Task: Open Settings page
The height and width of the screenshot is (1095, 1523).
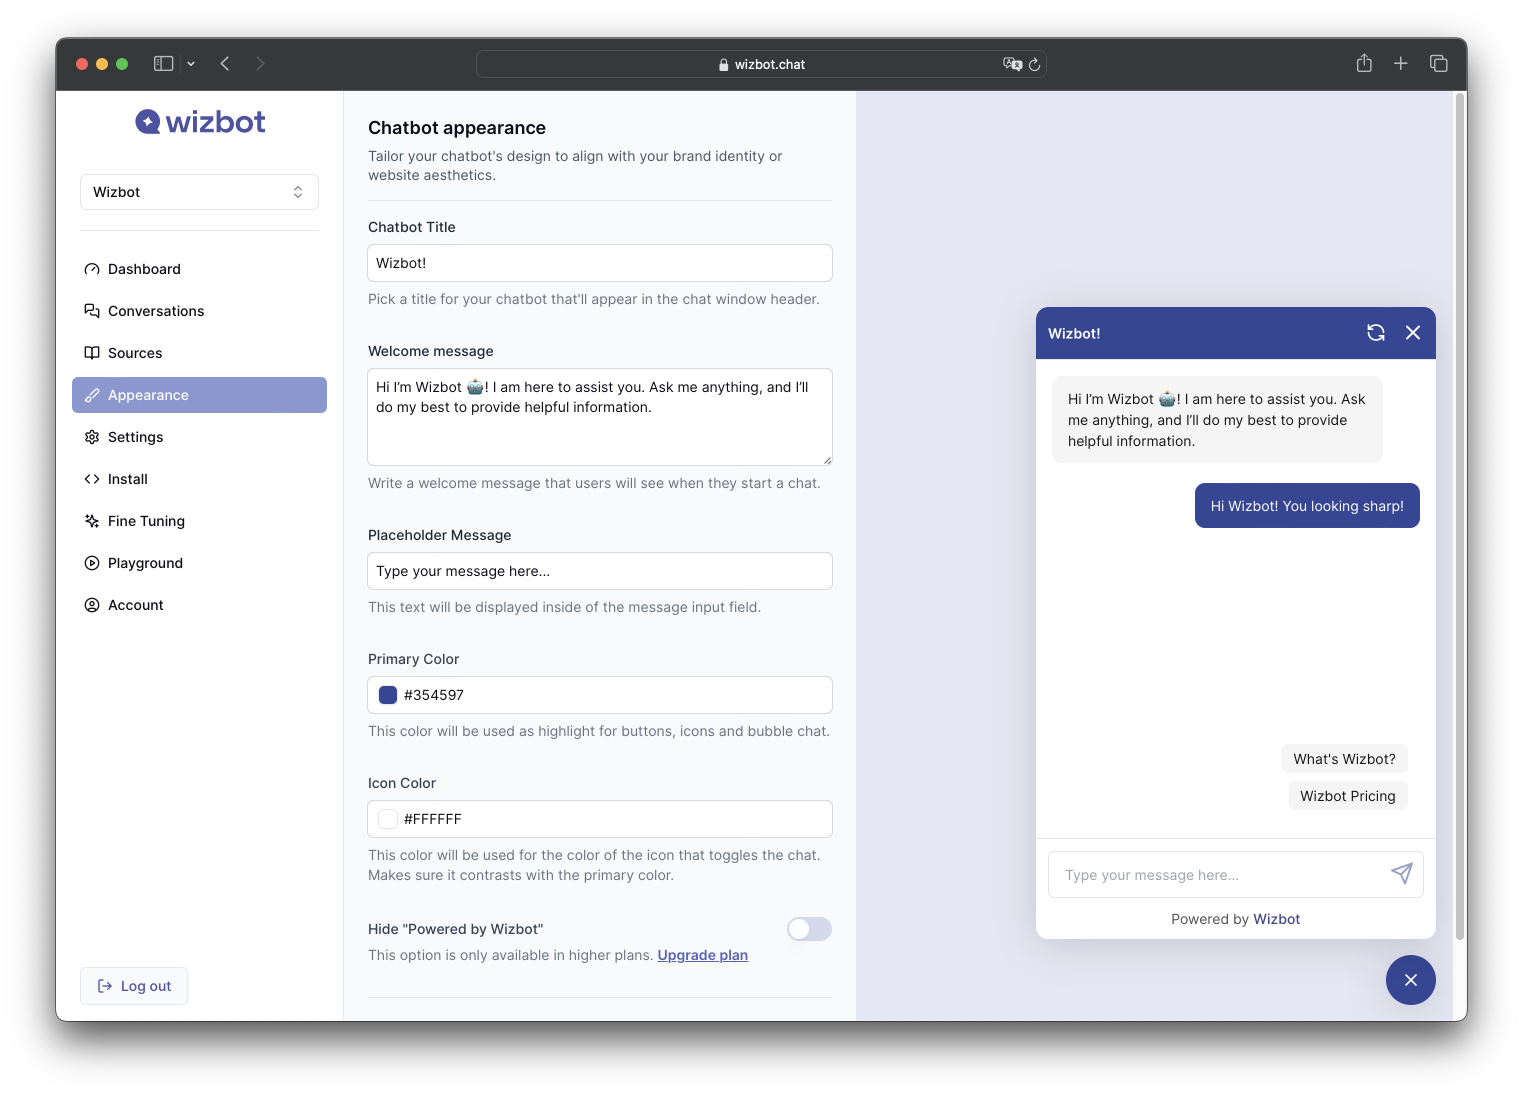Action: [x=199, y=437]
